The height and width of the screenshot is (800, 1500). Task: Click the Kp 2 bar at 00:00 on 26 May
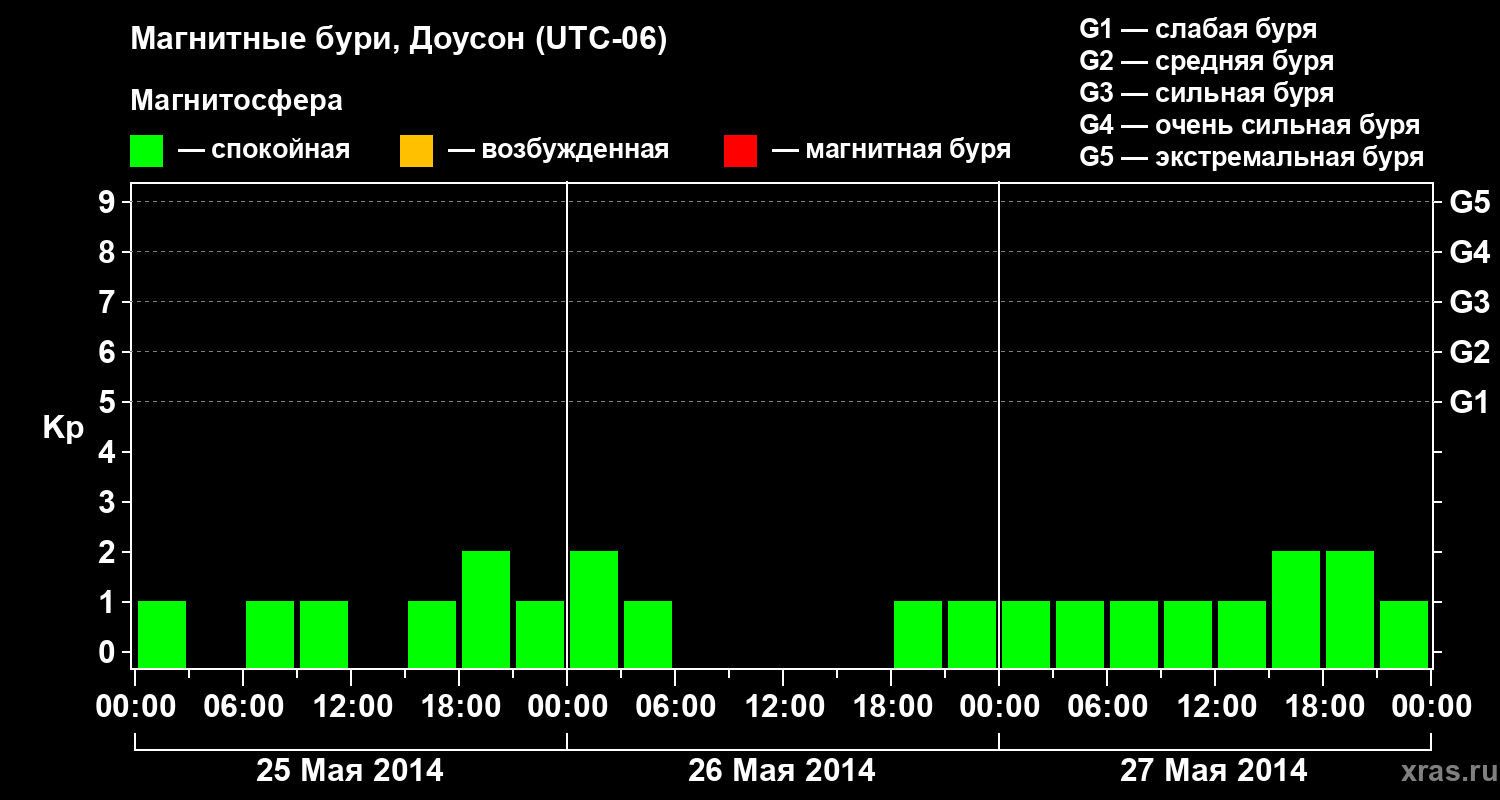click(x=594, y=609)
